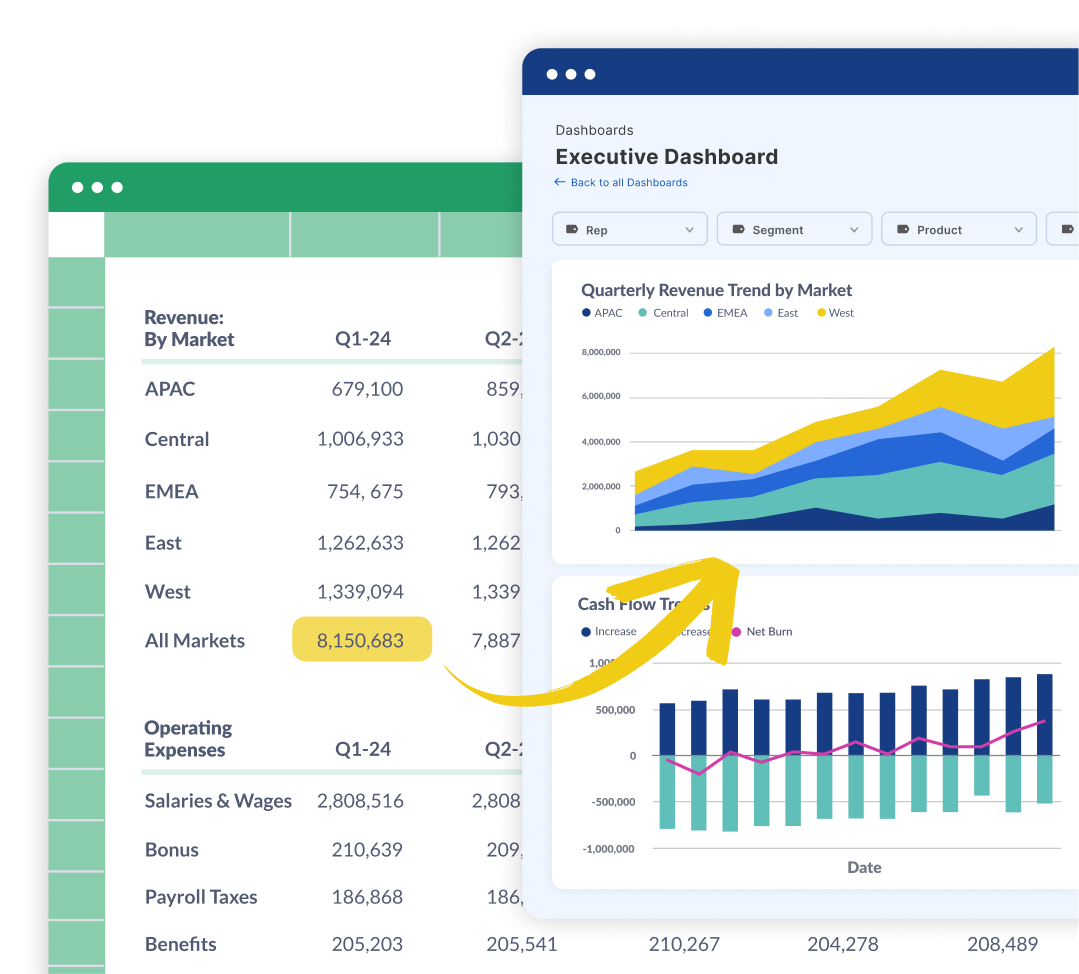Viewport: 1079px width, 974px height.
Task: Toggle the West legend series
Action: pyautogui.click(x=835, y=313)
